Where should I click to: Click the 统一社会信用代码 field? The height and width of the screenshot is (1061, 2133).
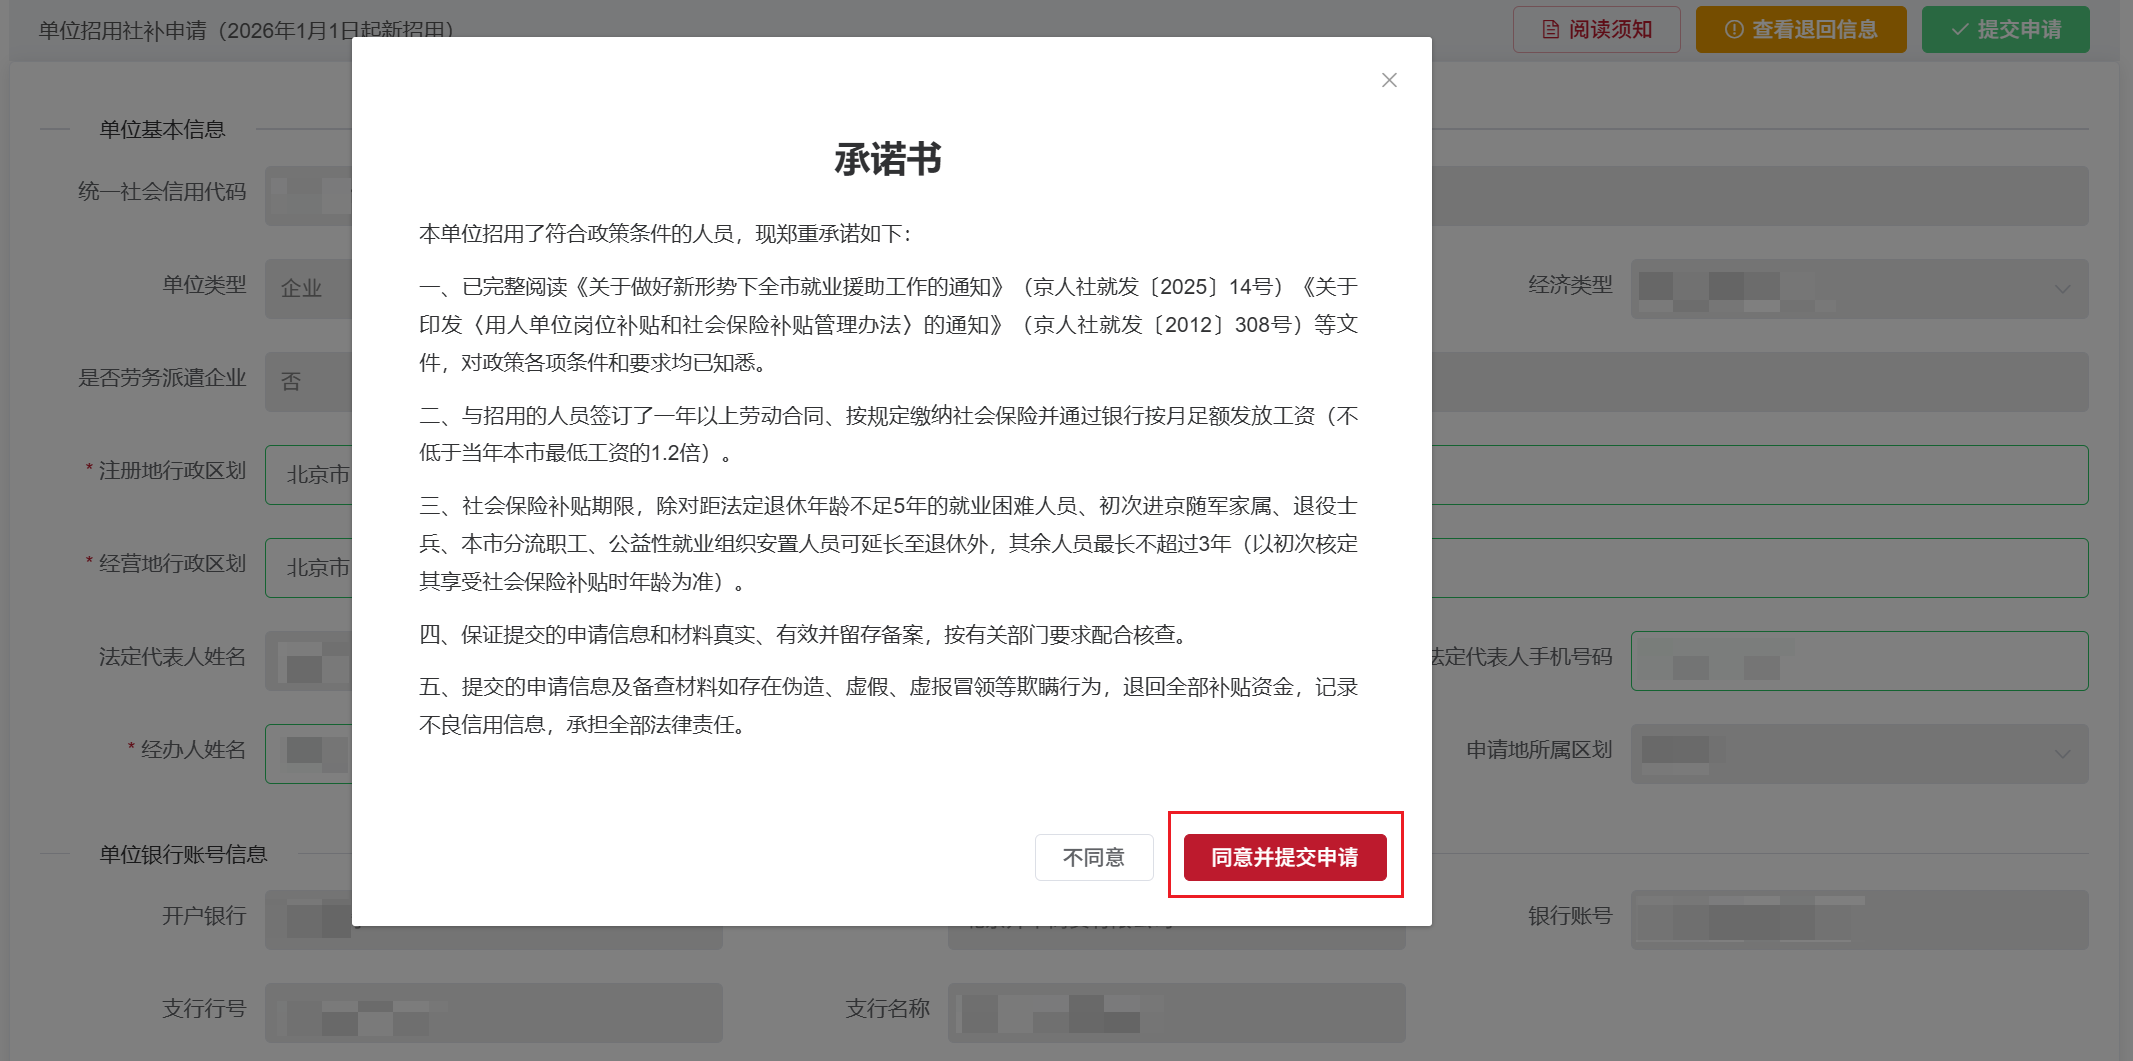click(x=309, y=196)
